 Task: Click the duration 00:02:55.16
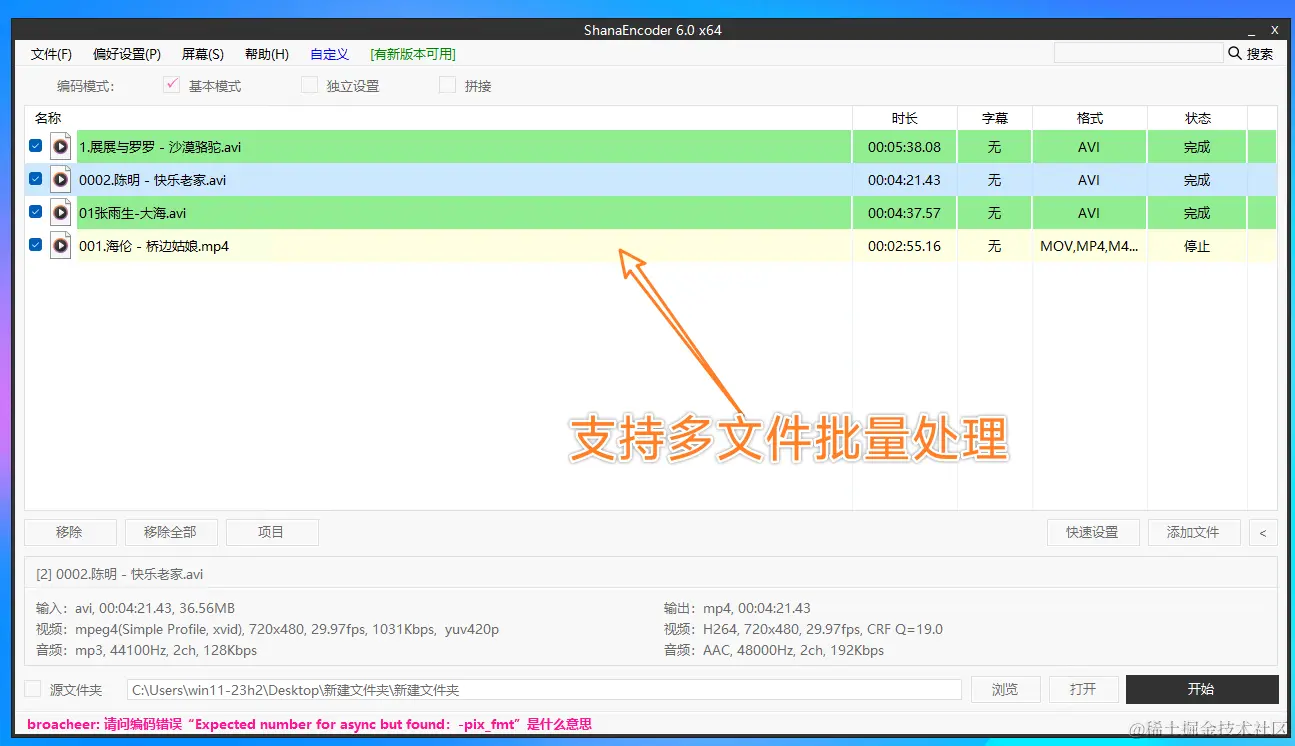click(x=904, y=246)
